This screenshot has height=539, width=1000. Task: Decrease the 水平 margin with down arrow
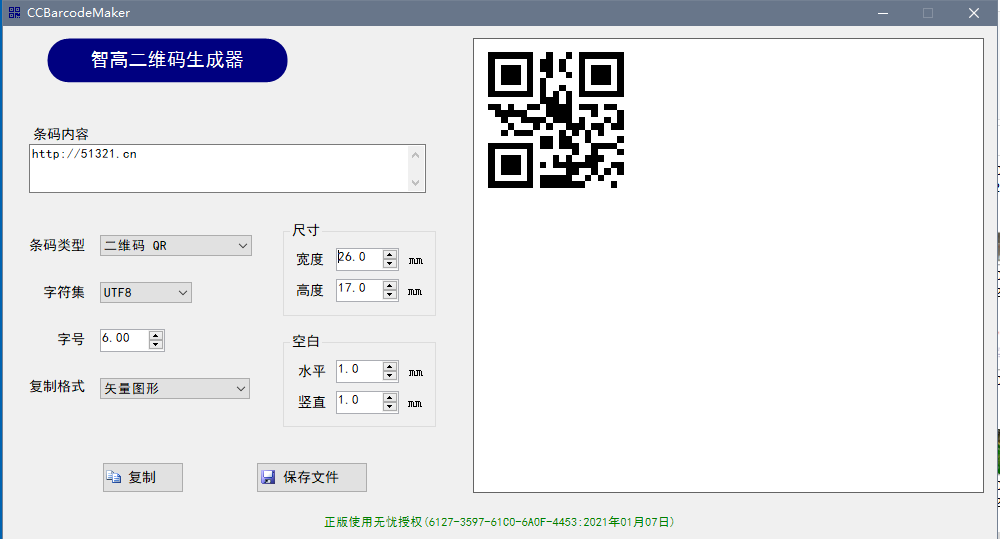pyautogui.click(x=390, y=376)
